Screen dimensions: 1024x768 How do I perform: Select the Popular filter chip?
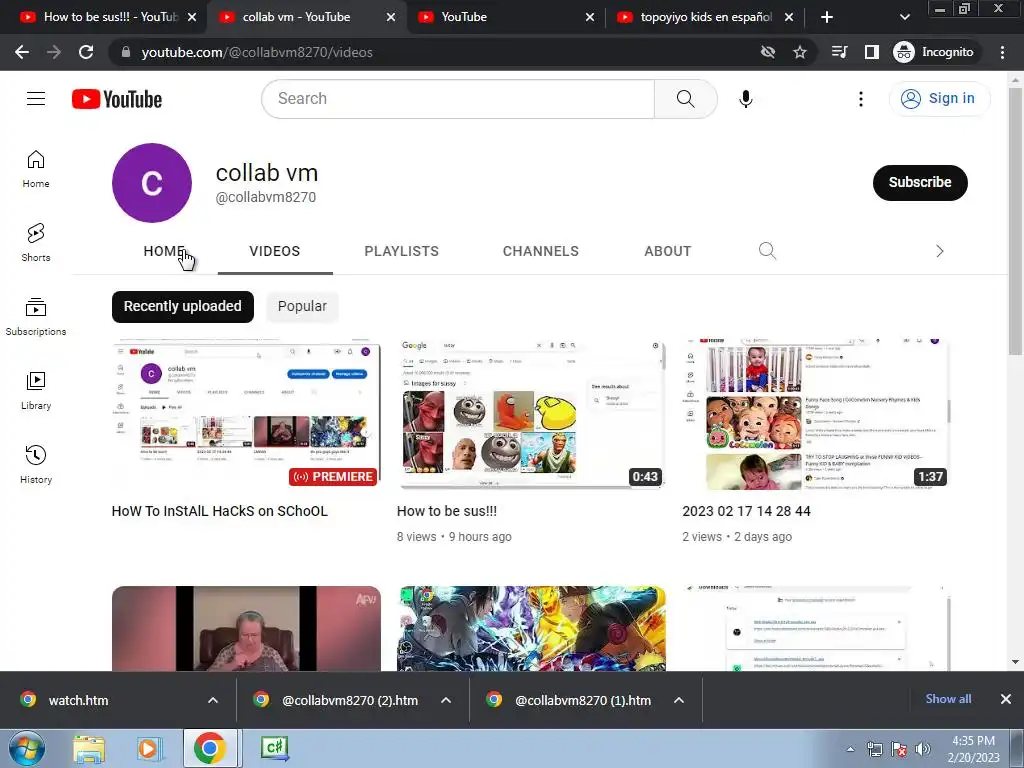pos(302,306)
